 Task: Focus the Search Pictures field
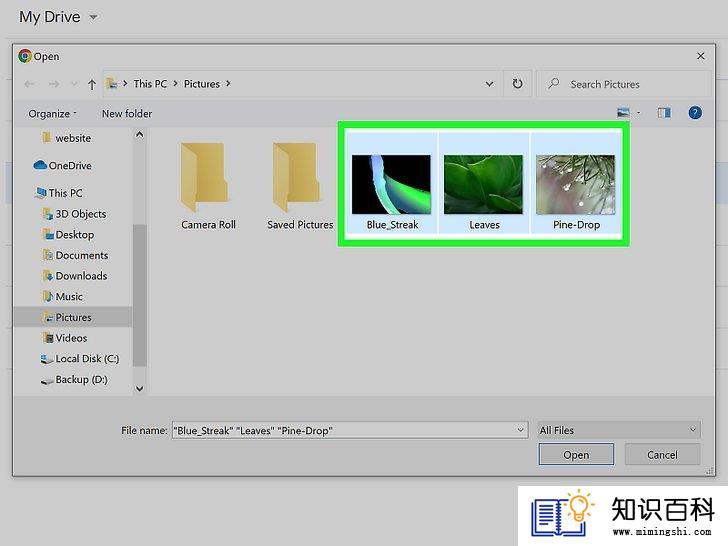(x=624, y=84)
